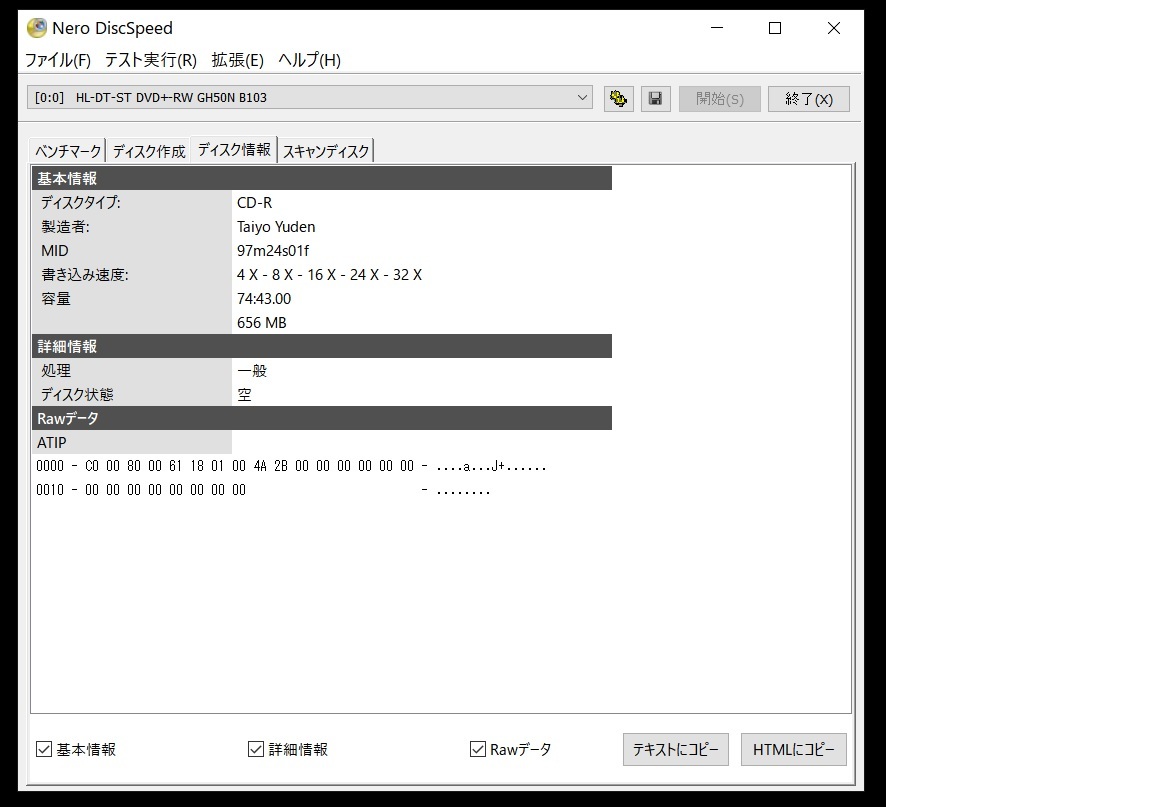
Task: Click the Nero DiscSpeed title bar icon
Action: tap(37, 28)
